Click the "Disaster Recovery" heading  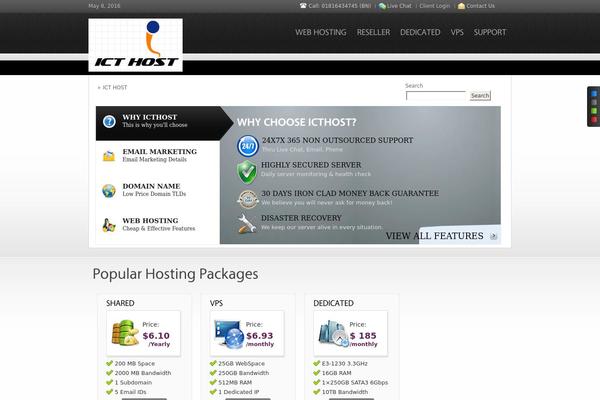click(301, 218)
